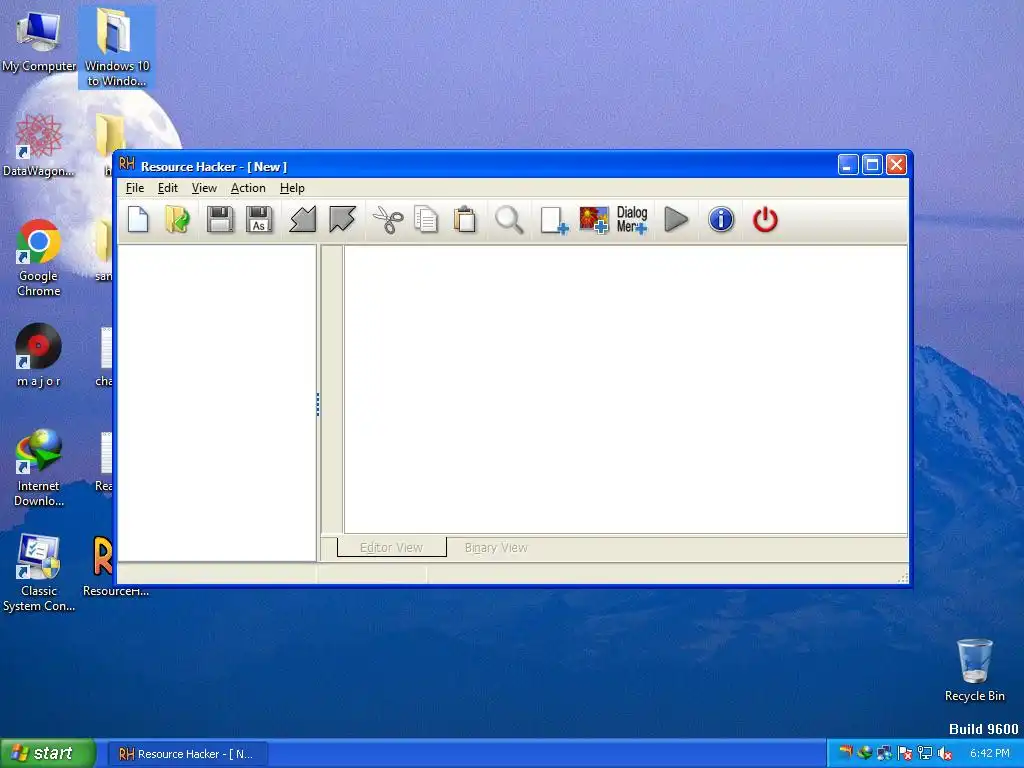Screen dimensions: 1024x768
Task: Click the resource tree pane on the left
Action: [217, 403]
